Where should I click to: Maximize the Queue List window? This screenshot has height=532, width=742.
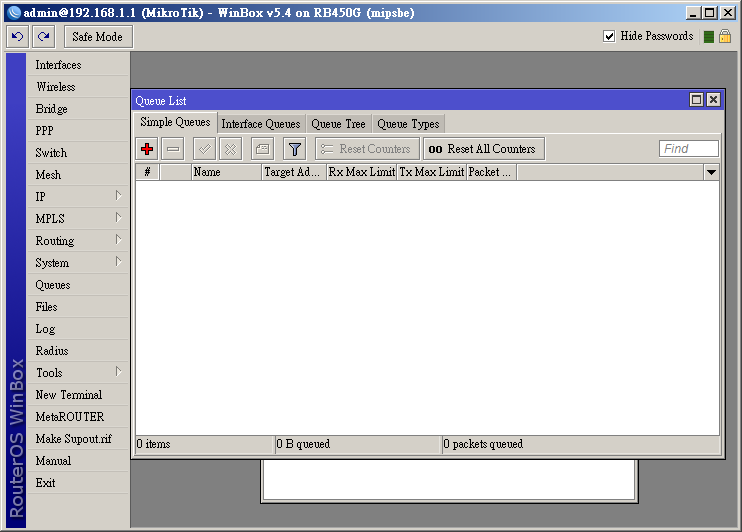pos(696,99)
